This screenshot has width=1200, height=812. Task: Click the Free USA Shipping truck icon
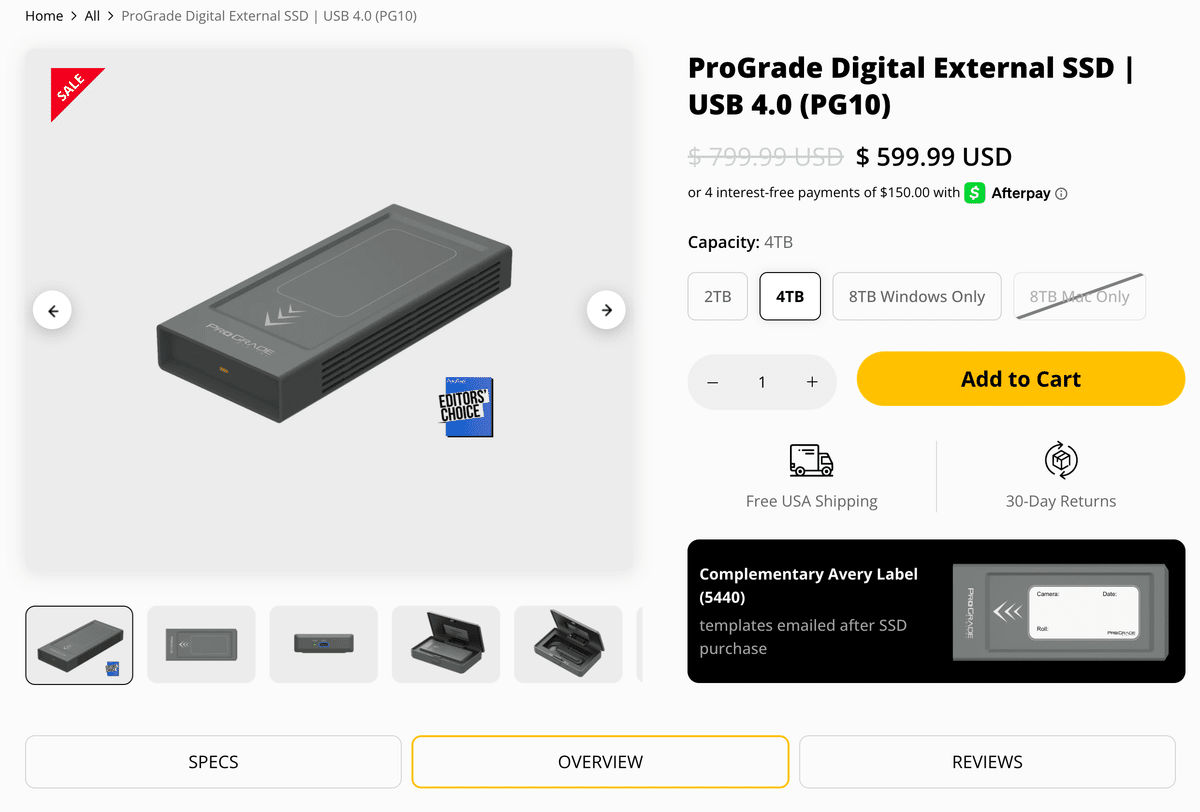pyautogui.click(x=811, y=461)
